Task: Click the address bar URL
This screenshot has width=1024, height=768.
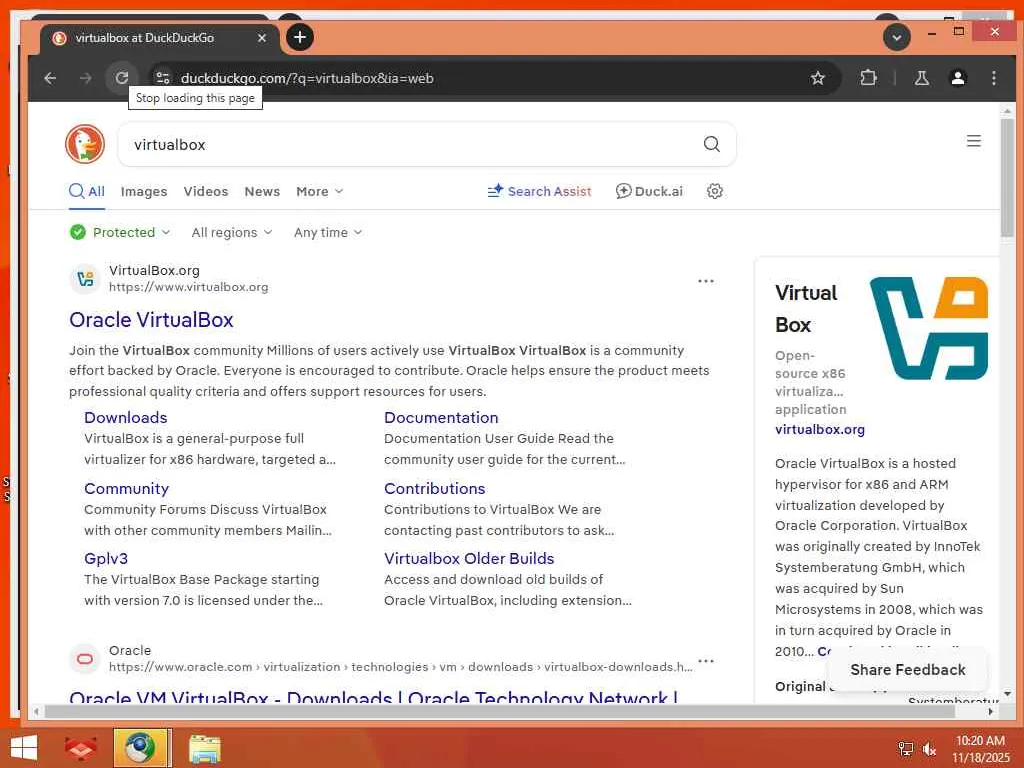Action: coord(307,78)
